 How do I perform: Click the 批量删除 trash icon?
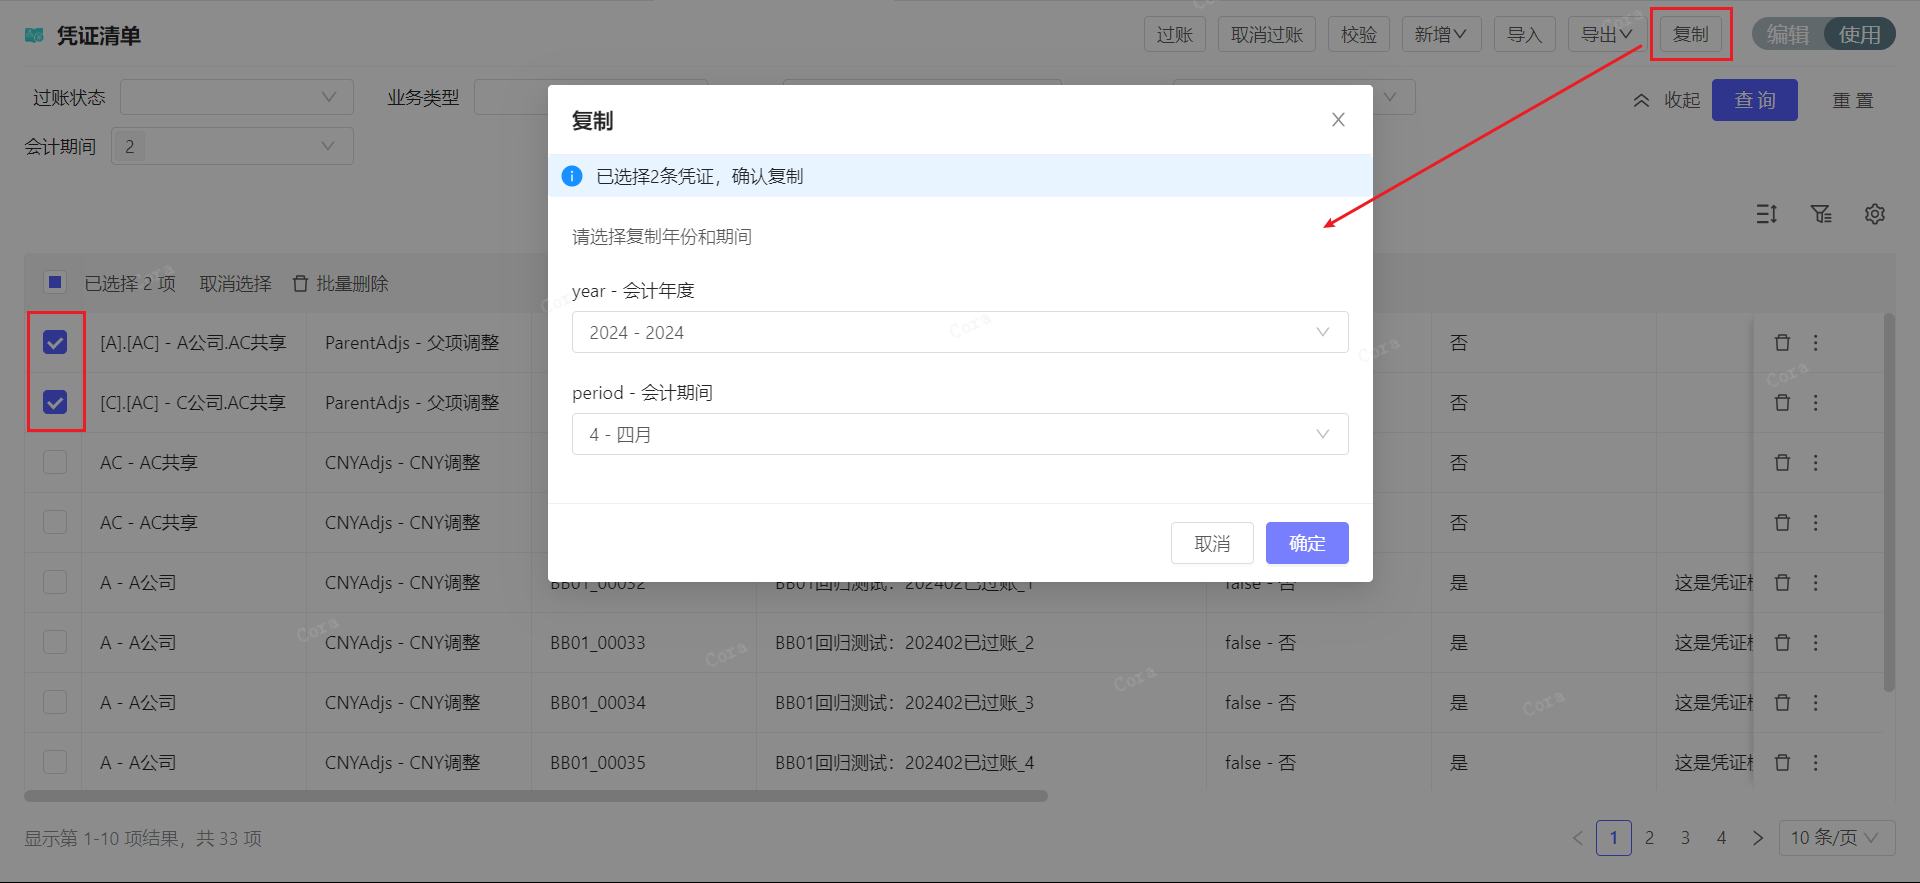pyautogui.click(x=300, y=284)
